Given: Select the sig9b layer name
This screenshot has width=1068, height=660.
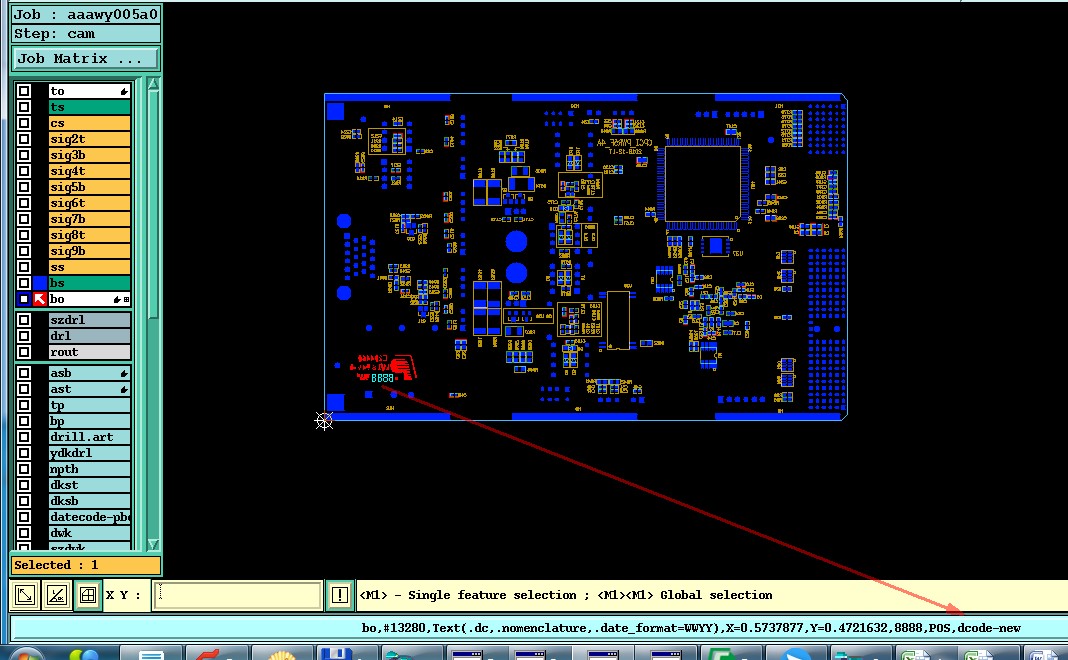Looking at the screenshot, I should click(89, 251).
